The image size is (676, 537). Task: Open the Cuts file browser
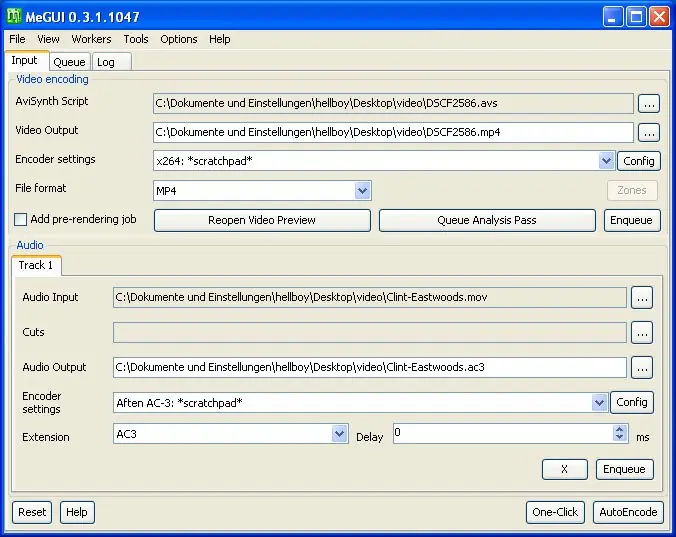[x=642, y=333]
